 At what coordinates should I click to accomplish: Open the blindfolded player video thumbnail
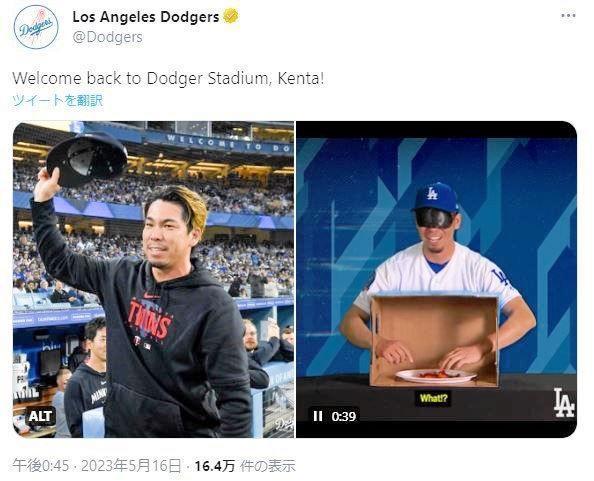click(436, 280)
